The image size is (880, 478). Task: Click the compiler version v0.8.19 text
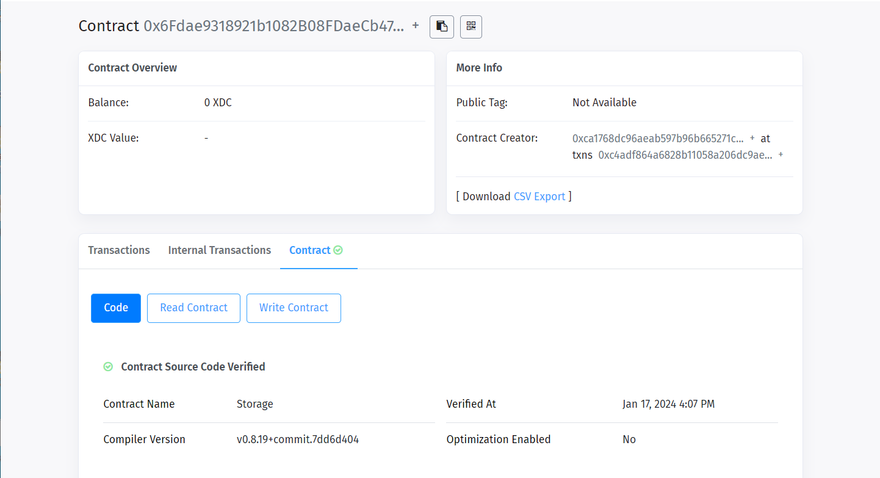click(297, 439)
